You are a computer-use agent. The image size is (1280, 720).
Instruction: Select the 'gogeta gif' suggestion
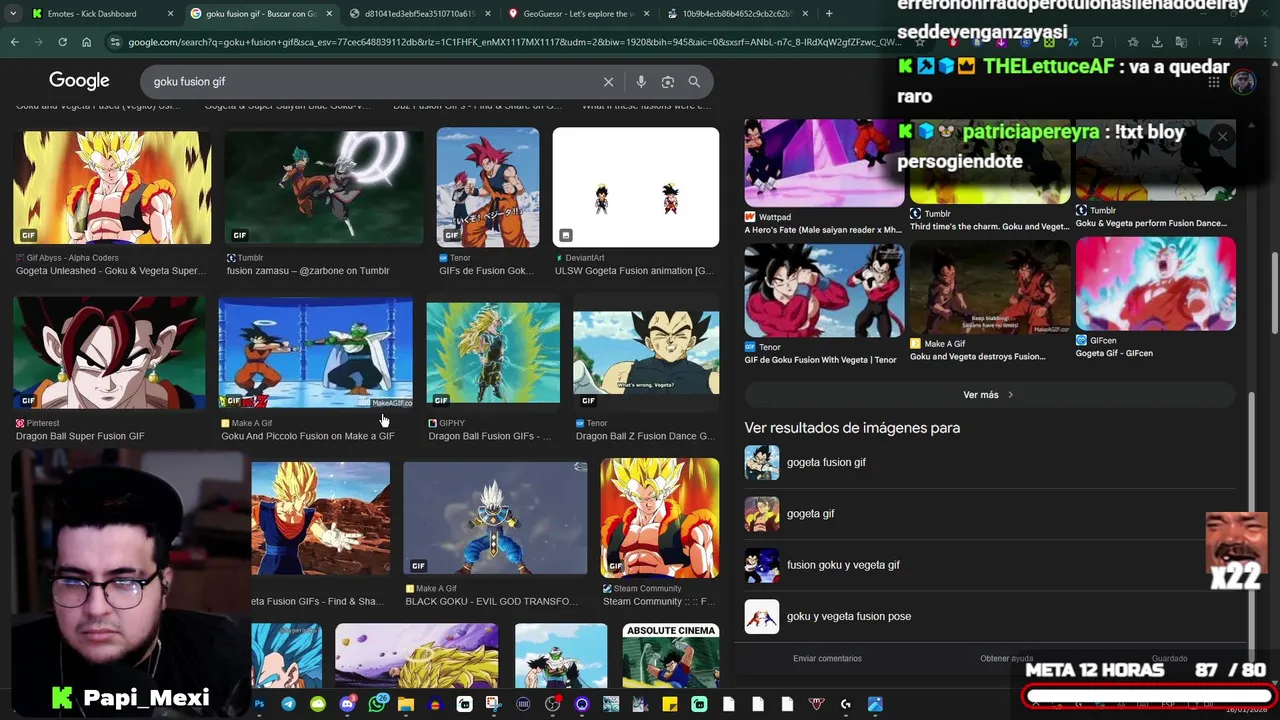(810, 514)
